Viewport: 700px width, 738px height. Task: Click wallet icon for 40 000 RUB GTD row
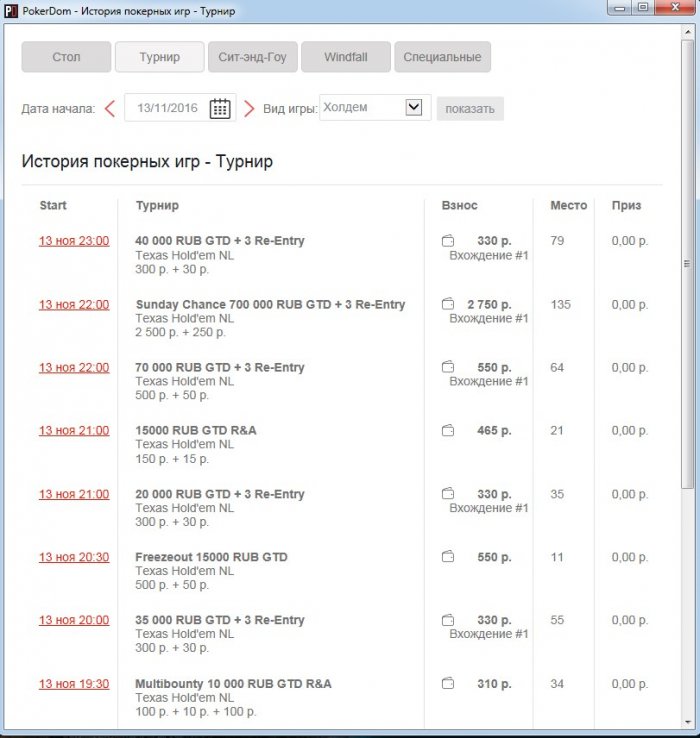coord(448,241)
